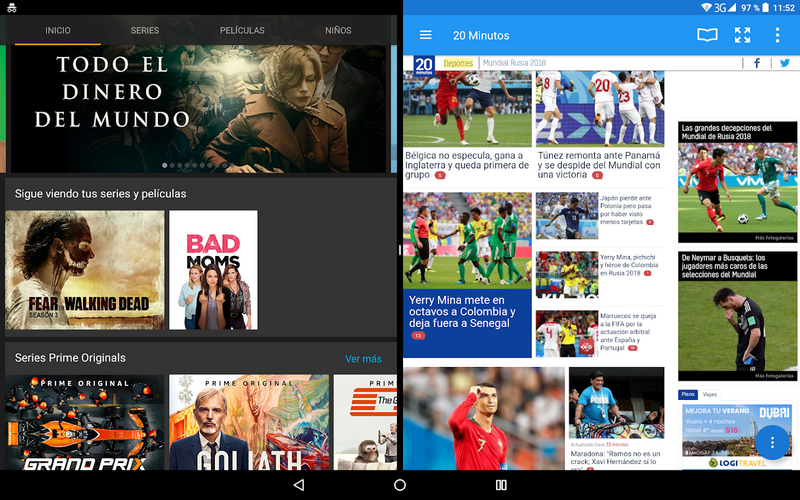Viewport: 800px width, 500px height.
Task: Tap the Japan player photo thumbnail
Action: pyautogui.click(x=567, y=216)
